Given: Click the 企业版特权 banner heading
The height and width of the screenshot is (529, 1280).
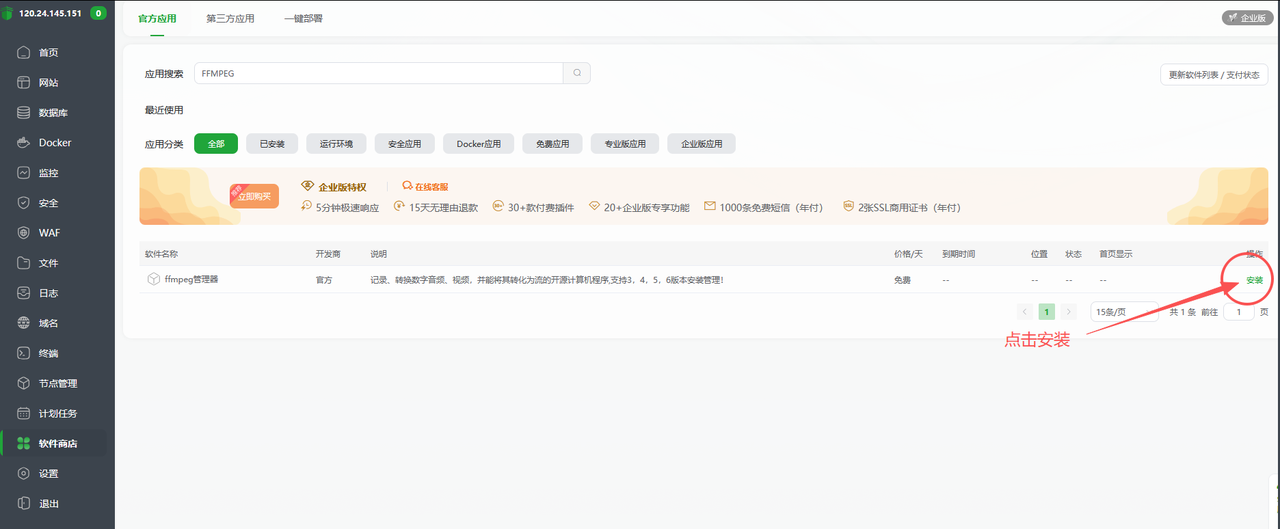Looking at the screenshot, I should [342, 187].
